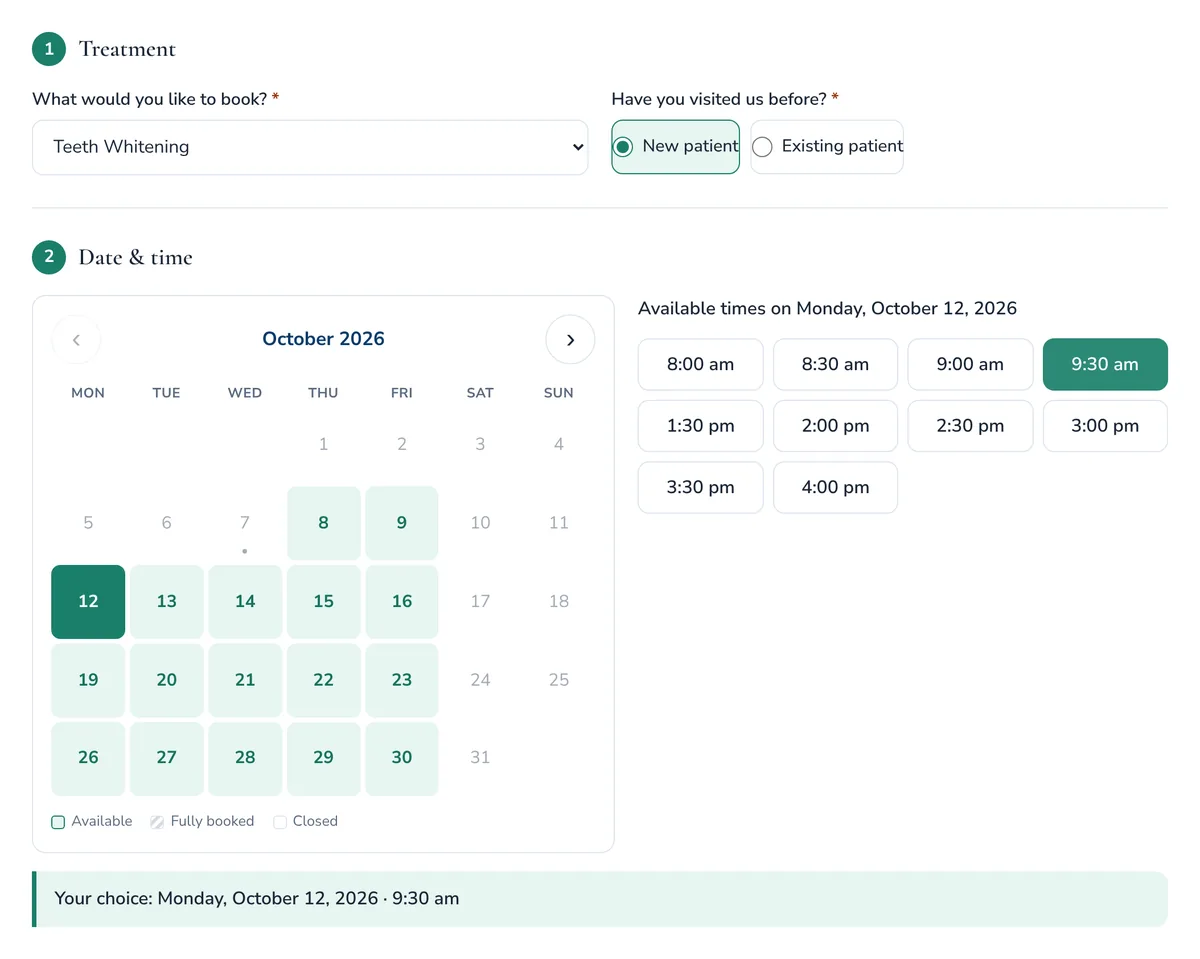Click the step 1 Treatment heading

(127, 49)
